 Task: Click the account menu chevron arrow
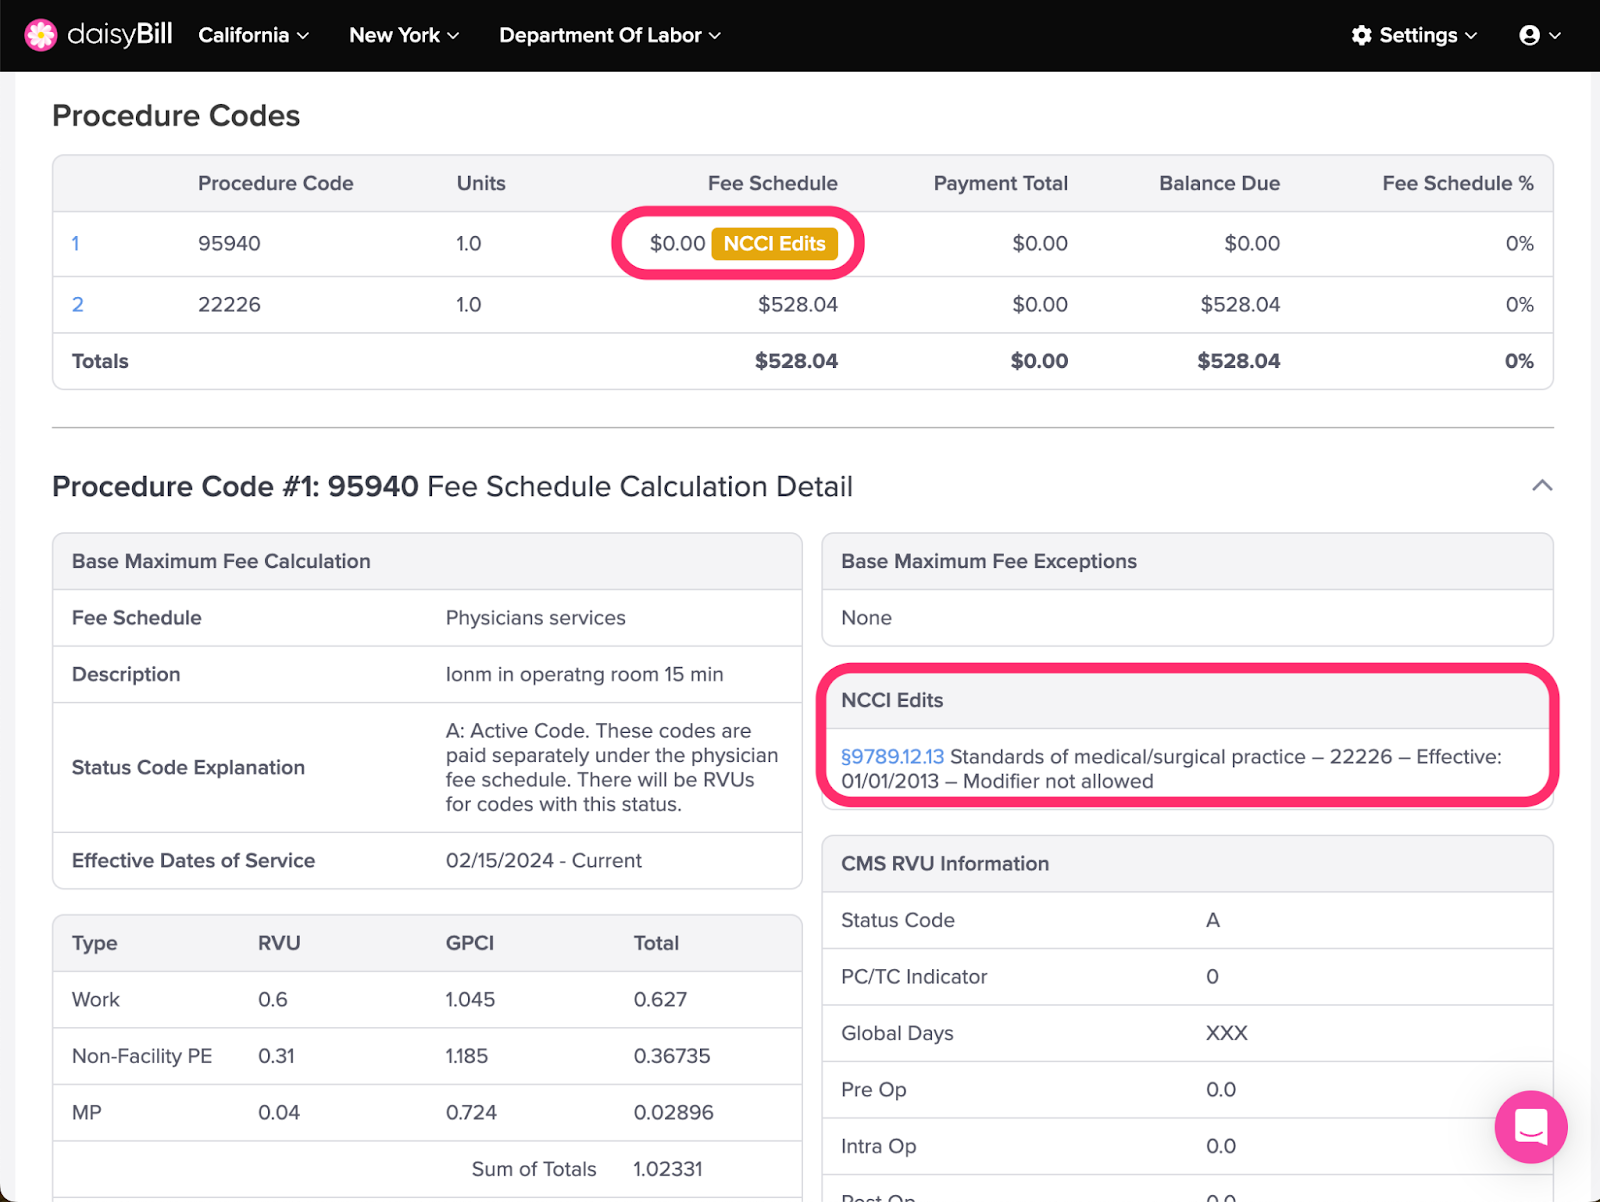(1555, 35)
